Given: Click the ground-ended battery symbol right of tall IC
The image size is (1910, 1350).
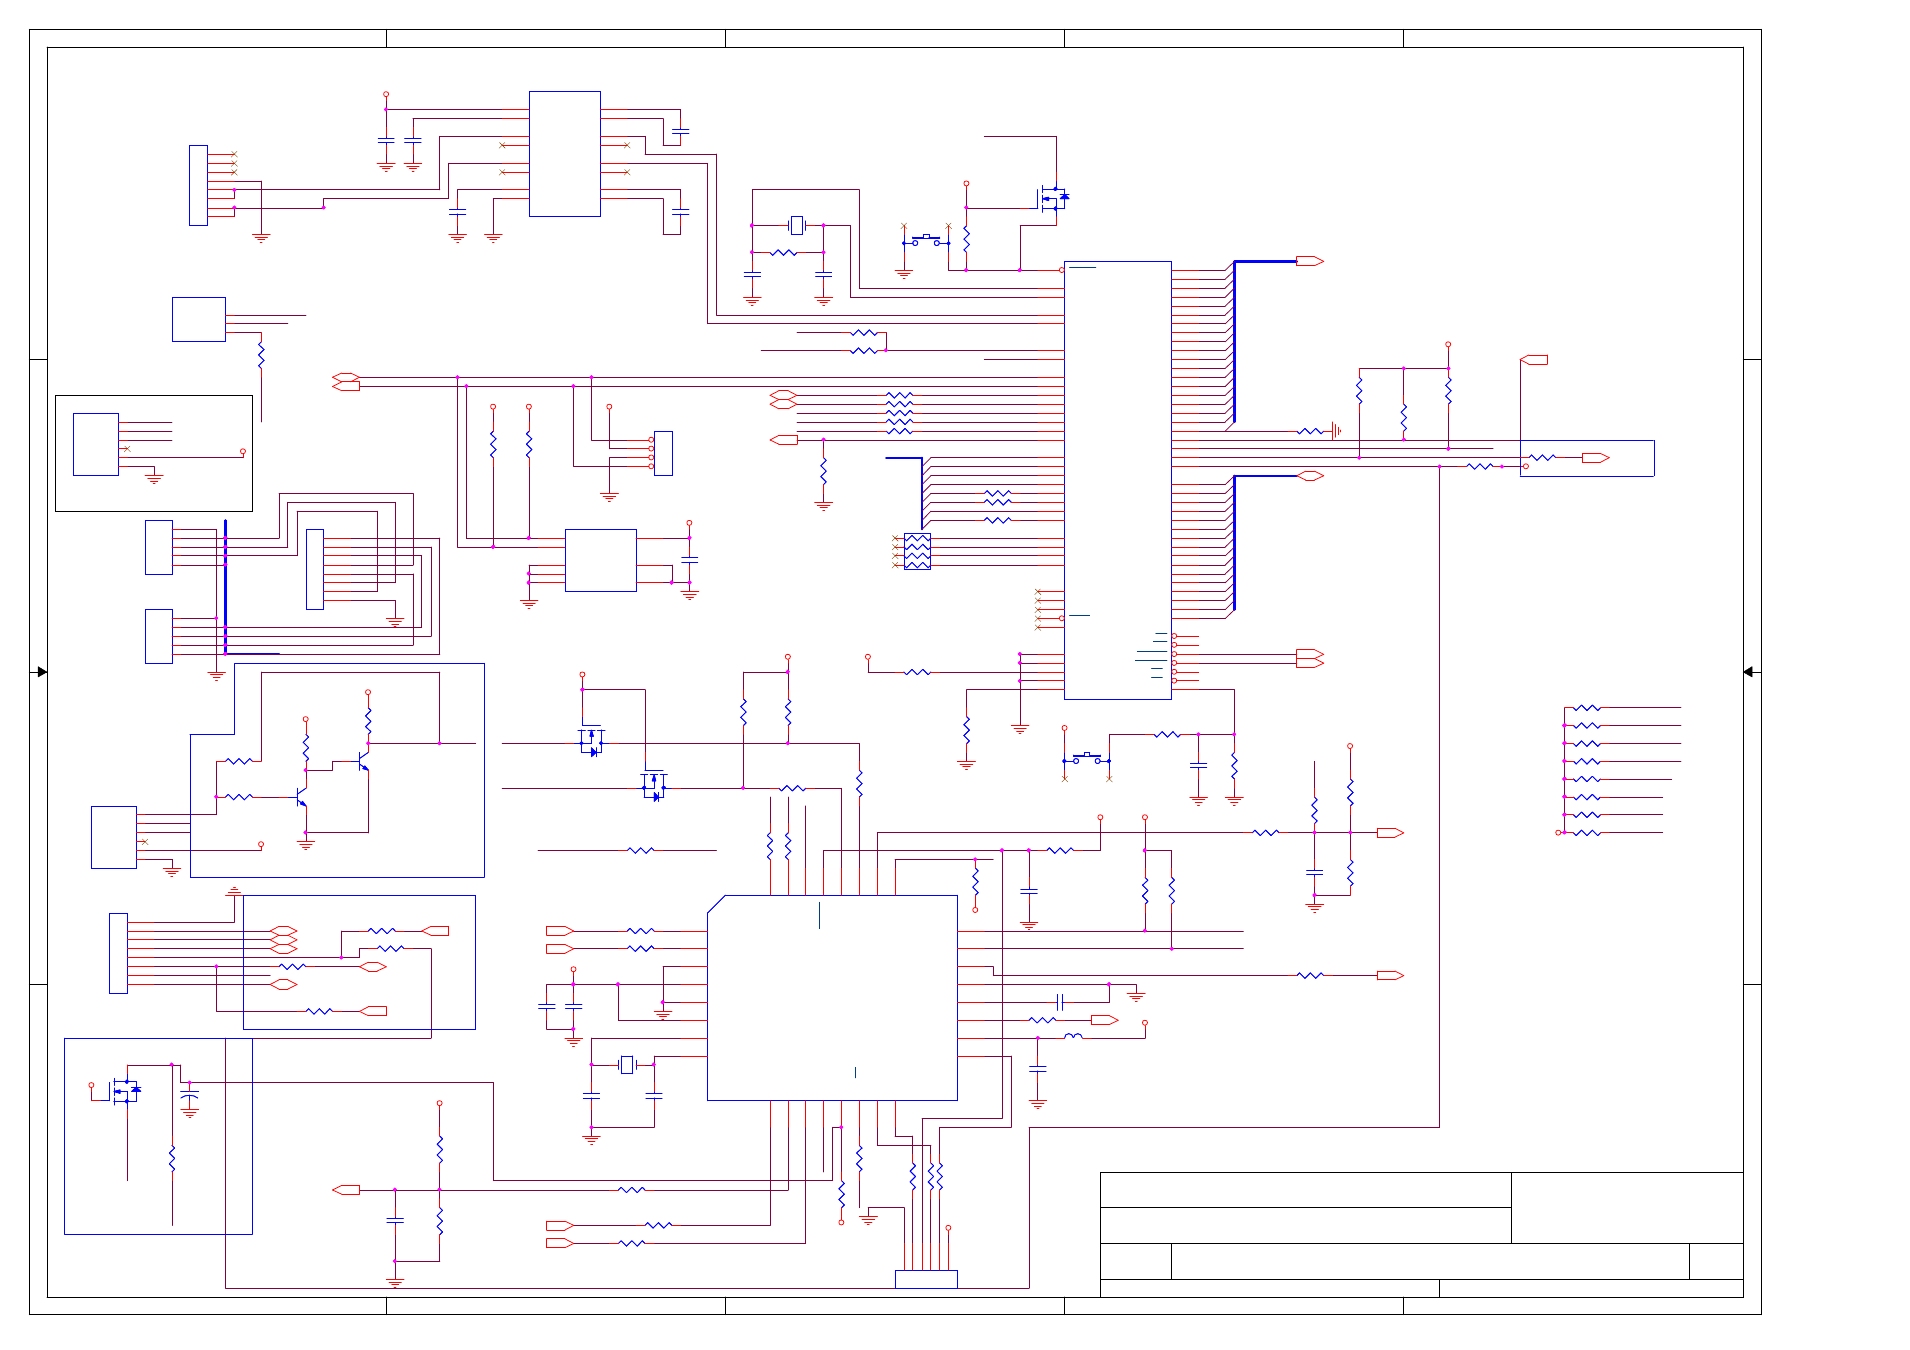Looking at the screenshot, I should [x=1336, y=431].
